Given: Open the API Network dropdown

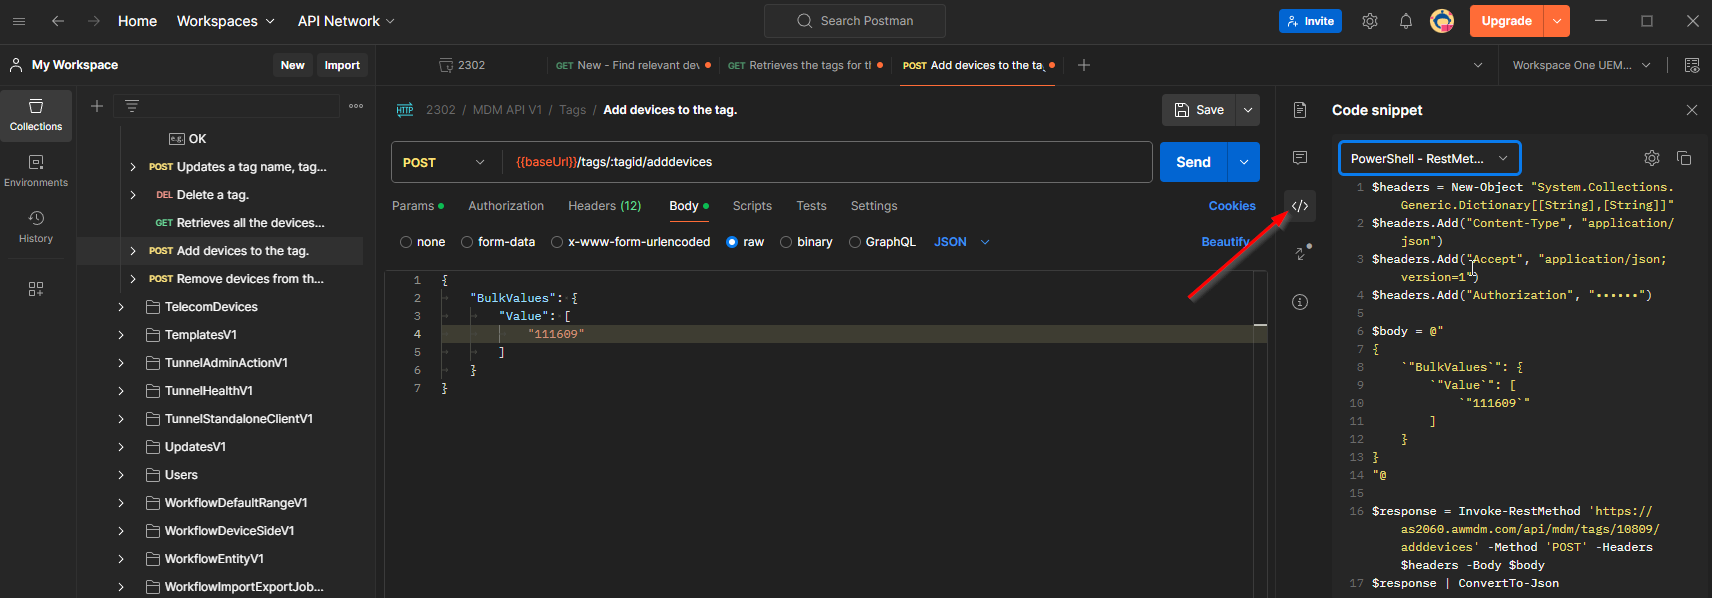Looking at the screenshot, I should 346,21.
